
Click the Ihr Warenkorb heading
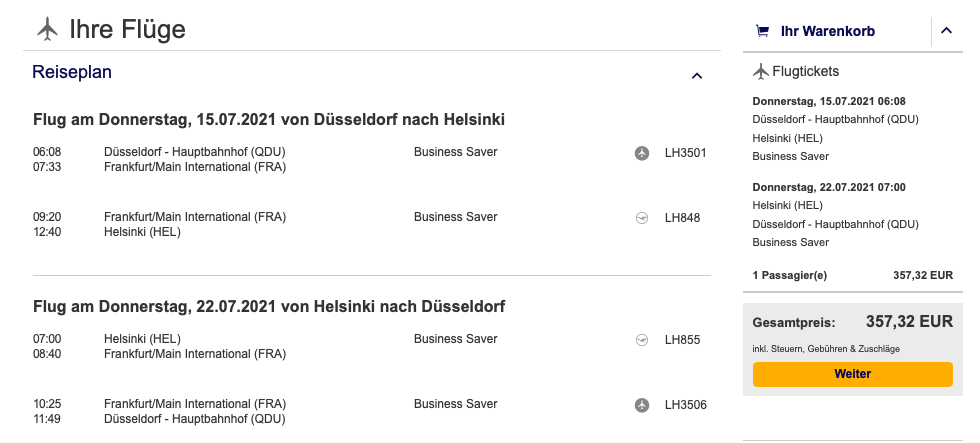click(827, 31)
